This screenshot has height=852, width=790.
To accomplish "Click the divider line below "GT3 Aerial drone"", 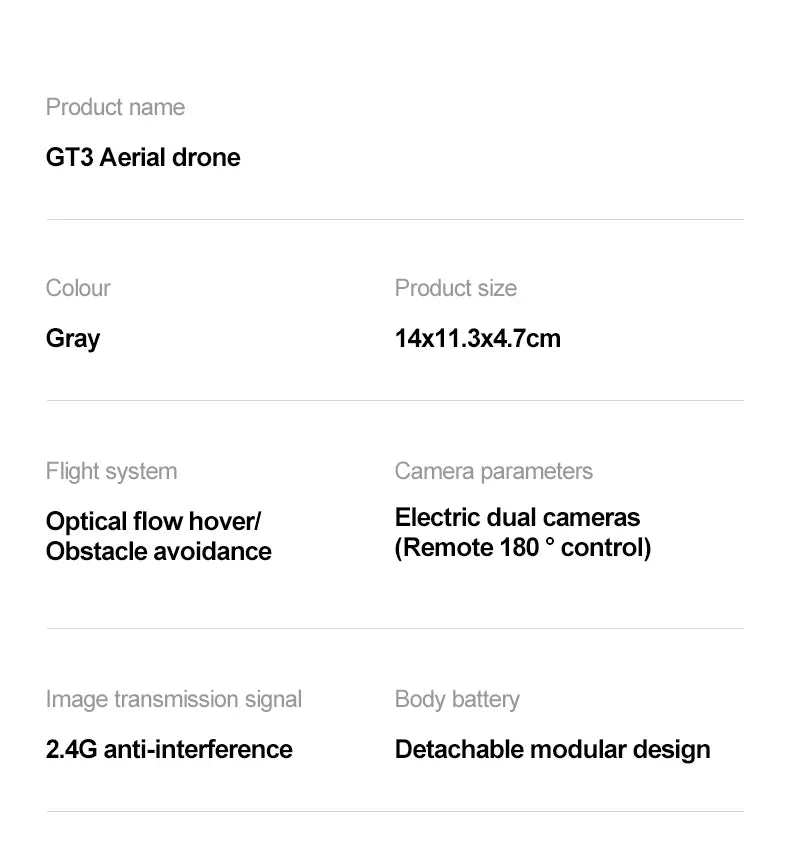I will pos(395,220).
